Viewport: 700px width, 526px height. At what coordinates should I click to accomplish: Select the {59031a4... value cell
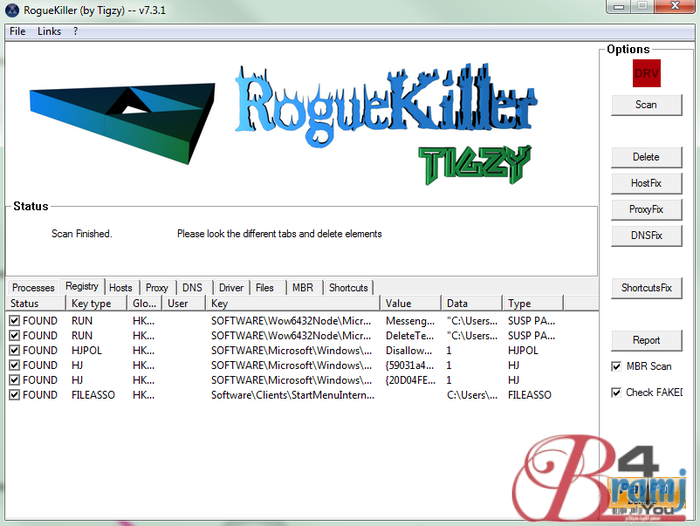coord(410,365)
